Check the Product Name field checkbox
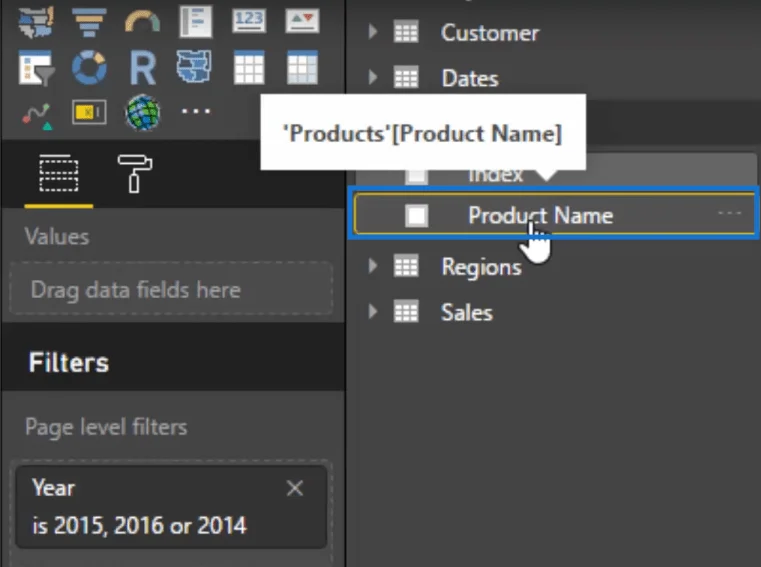 (417, 215)
